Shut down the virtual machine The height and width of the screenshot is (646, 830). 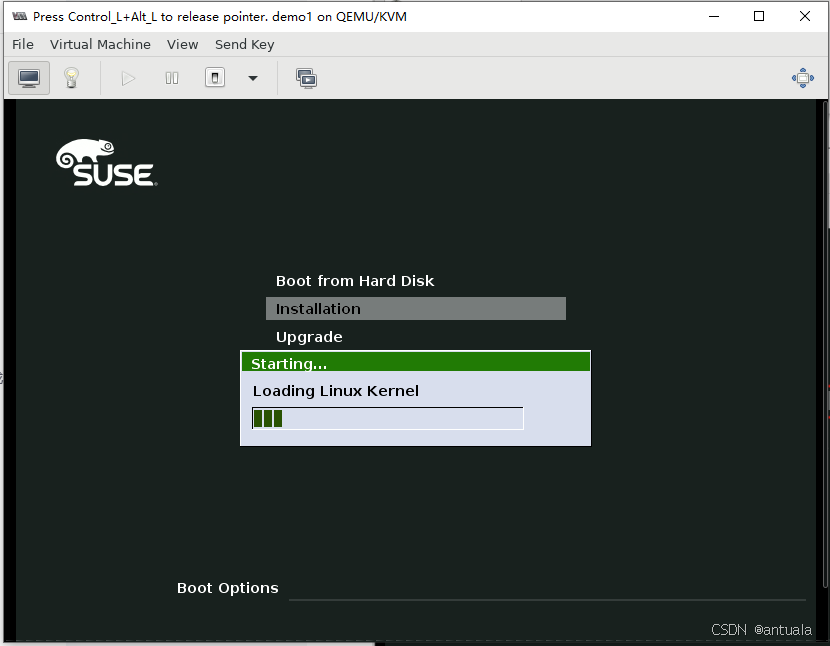(x=215, y=78)
